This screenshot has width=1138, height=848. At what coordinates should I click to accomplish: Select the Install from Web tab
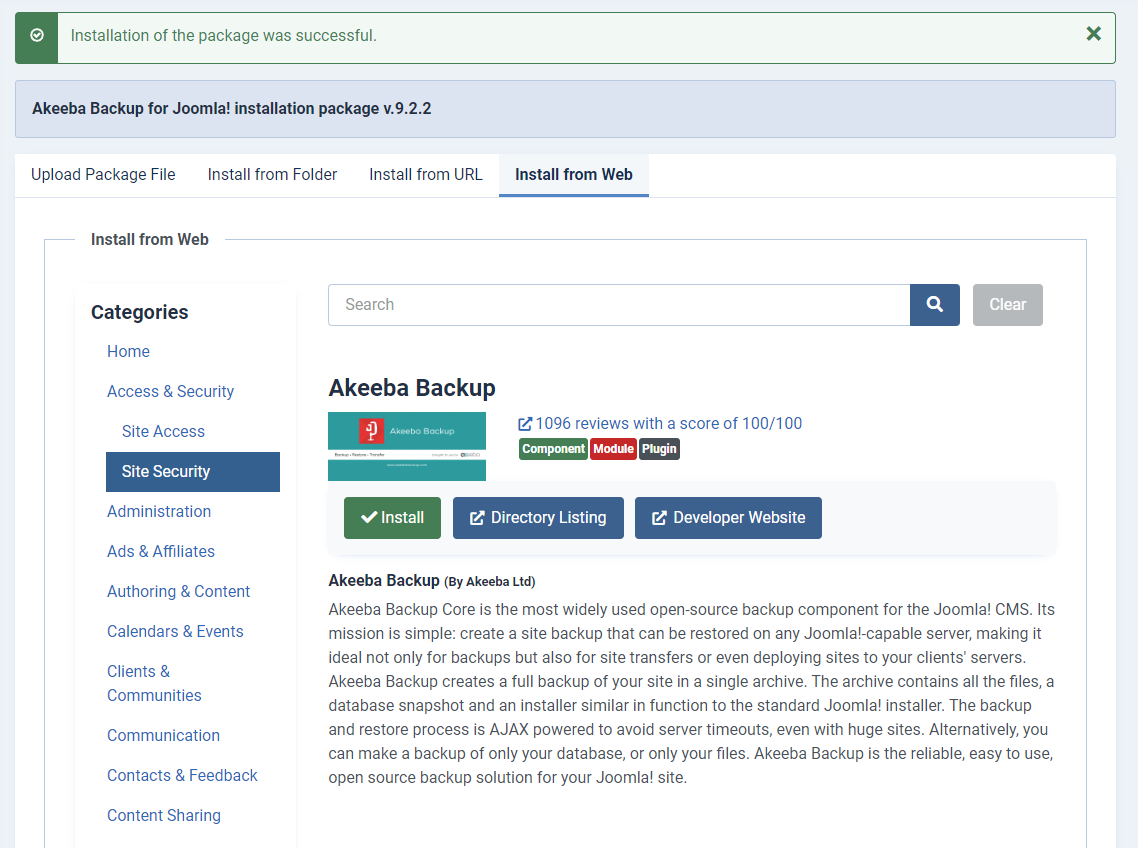coord(573,175)
